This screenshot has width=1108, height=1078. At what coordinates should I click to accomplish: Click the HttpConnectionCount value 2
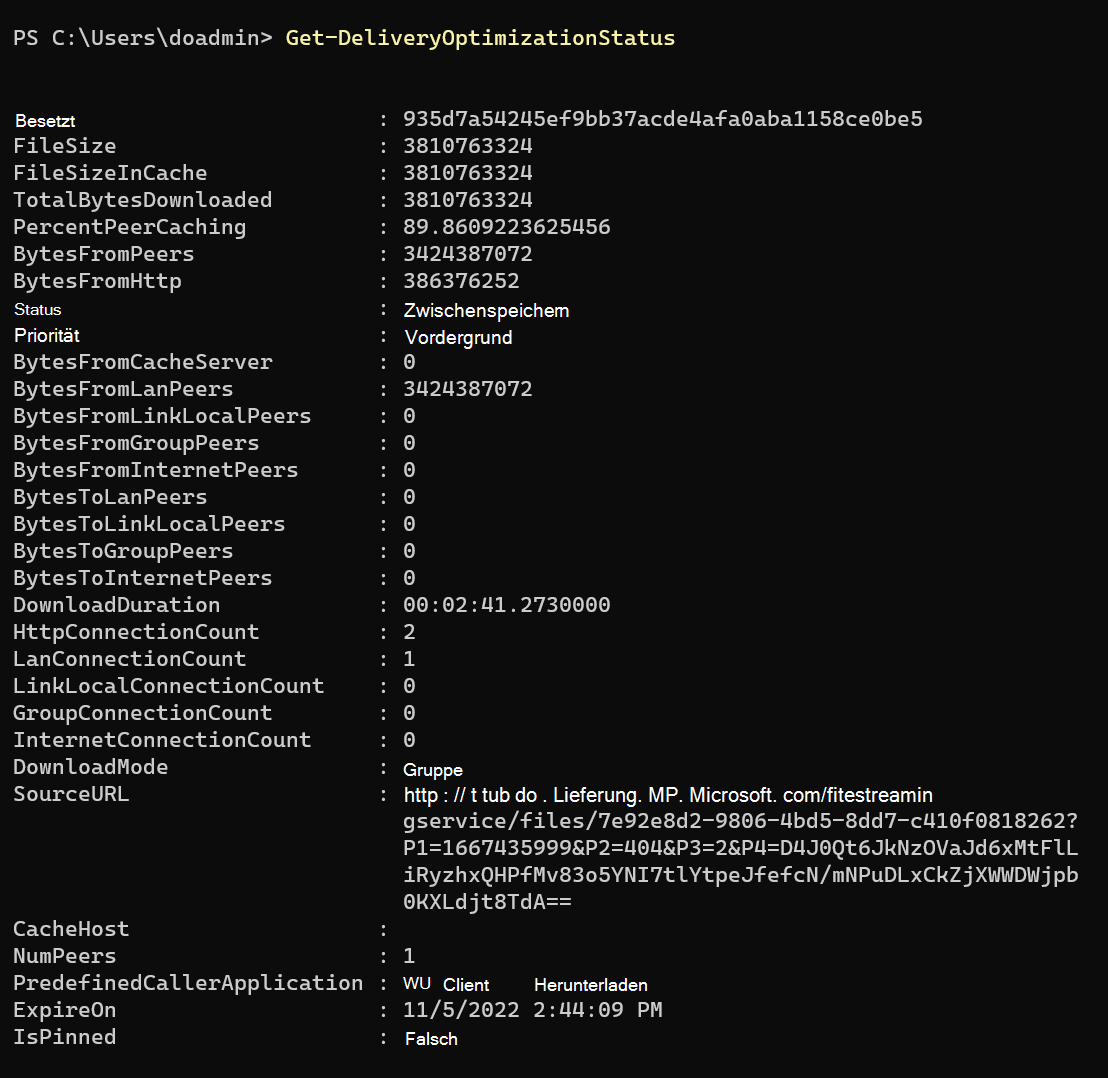[409, 632]
